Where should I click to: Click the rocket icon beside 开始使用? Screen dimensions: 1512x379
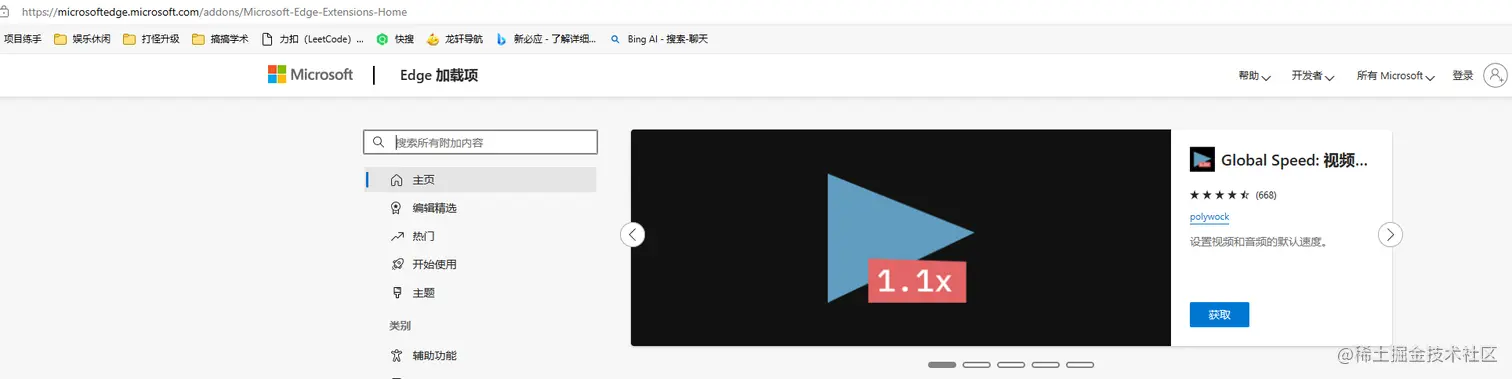click(x=396, y=264)
